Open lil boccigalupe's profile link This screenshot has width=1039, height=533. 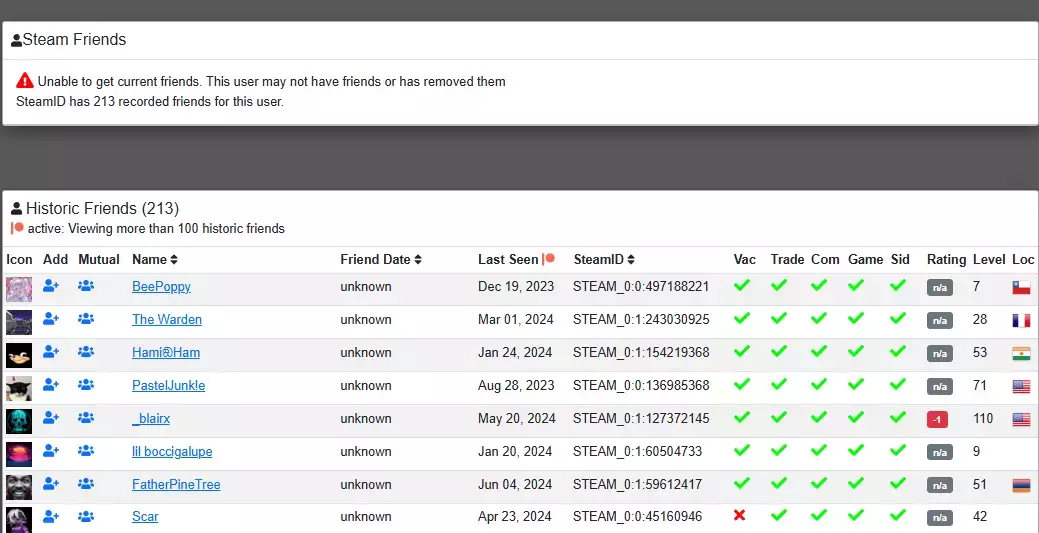coord(172,451)
